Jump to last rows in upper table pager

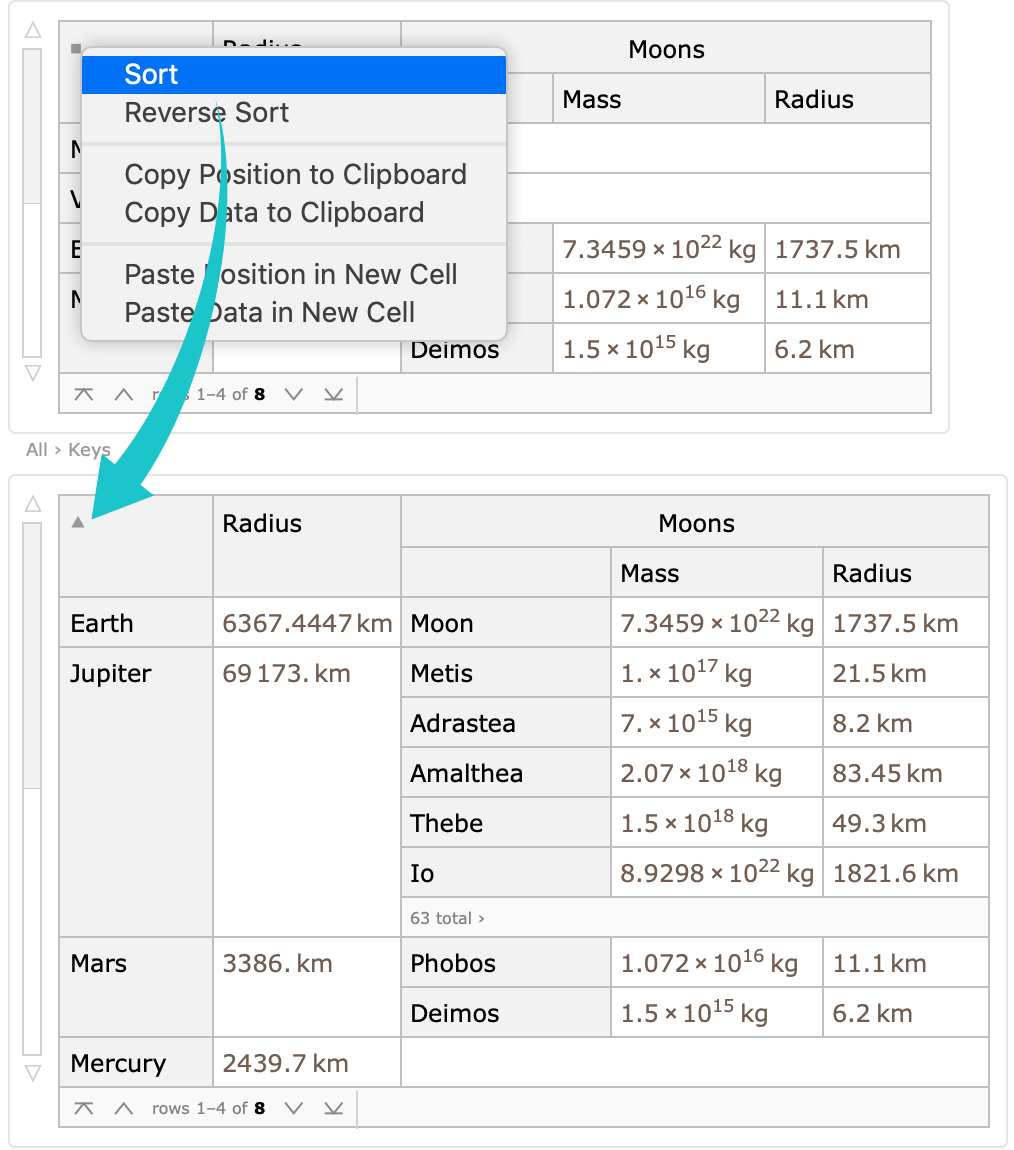(x=334, y=394)
